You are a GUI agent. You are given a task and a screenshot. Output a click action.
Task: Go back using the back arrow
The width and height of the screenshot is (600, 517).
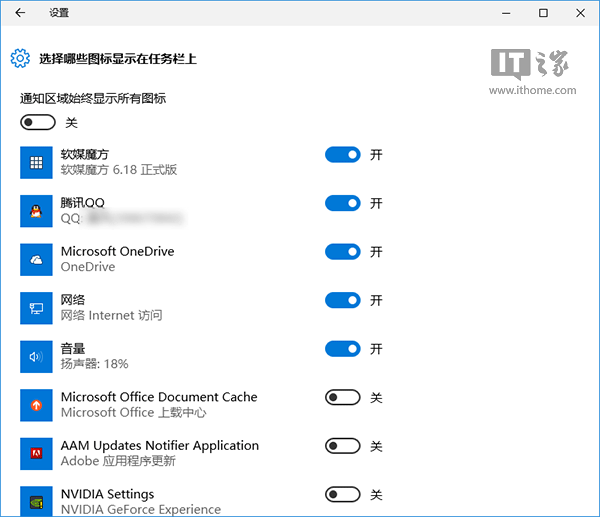point(20,13)
